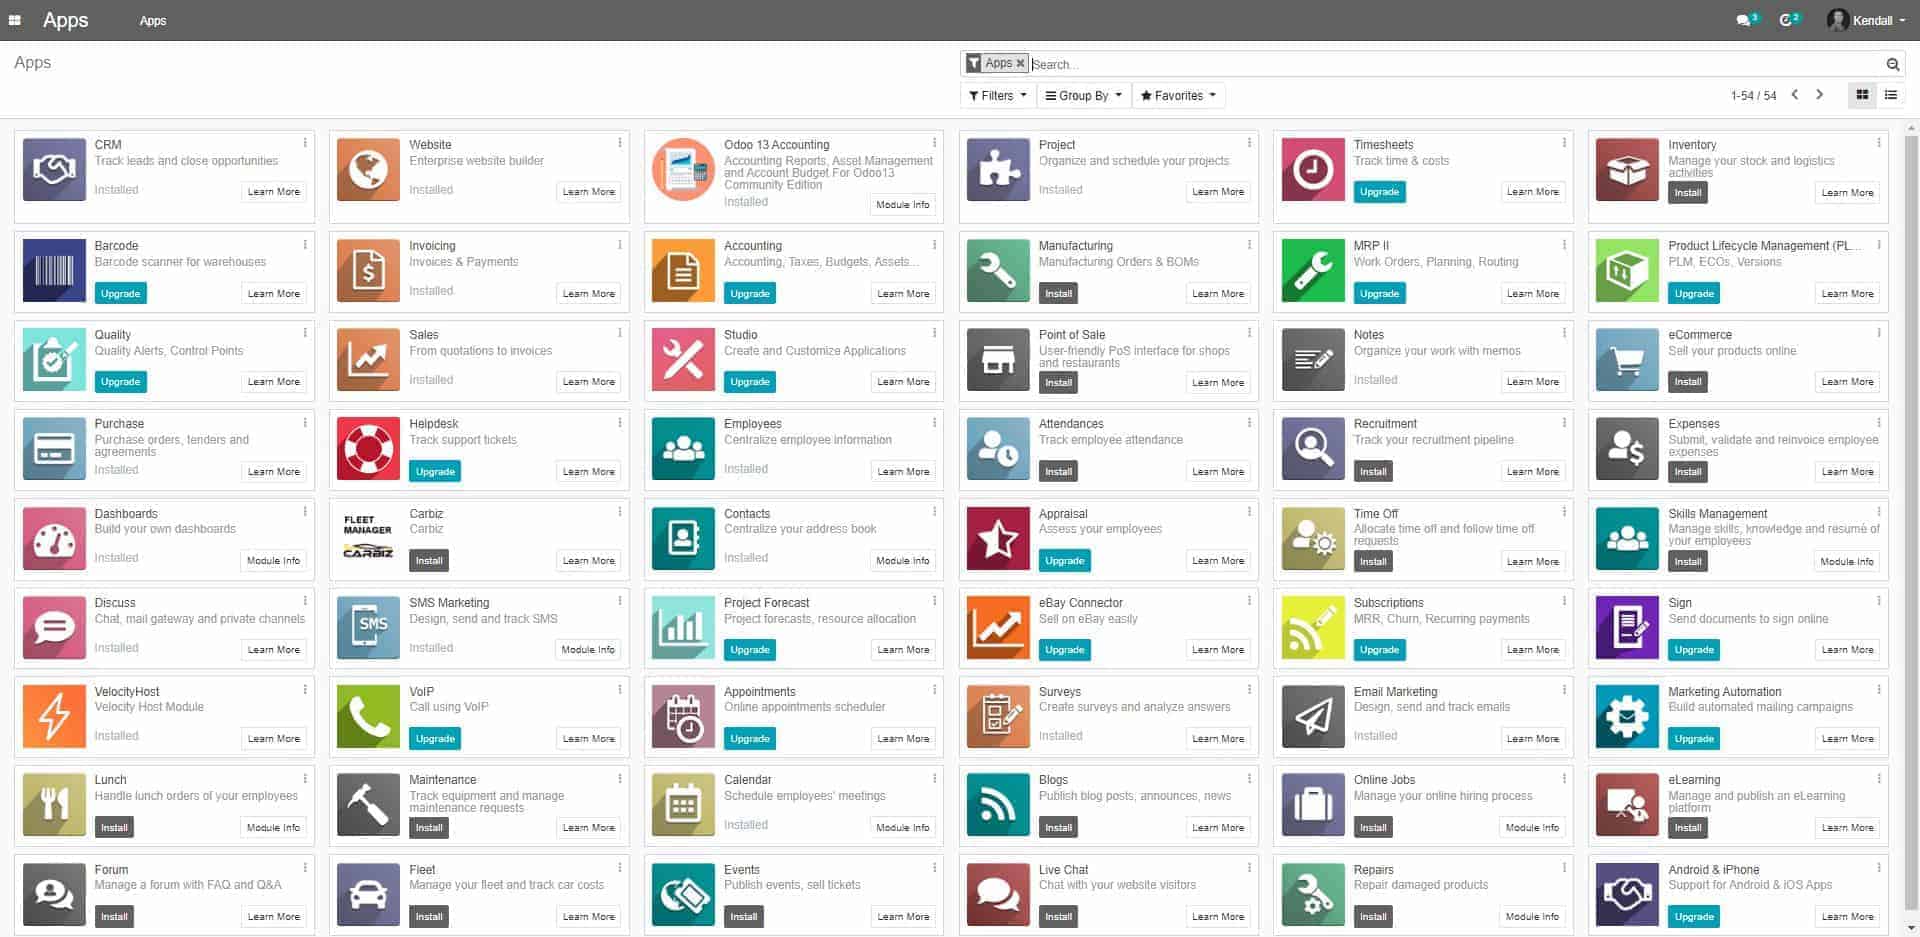Install the Live Chat app
Image resolution: width=1920 pixels, height=937 pixels.
pyautogui.click(x=1058, y=917)
